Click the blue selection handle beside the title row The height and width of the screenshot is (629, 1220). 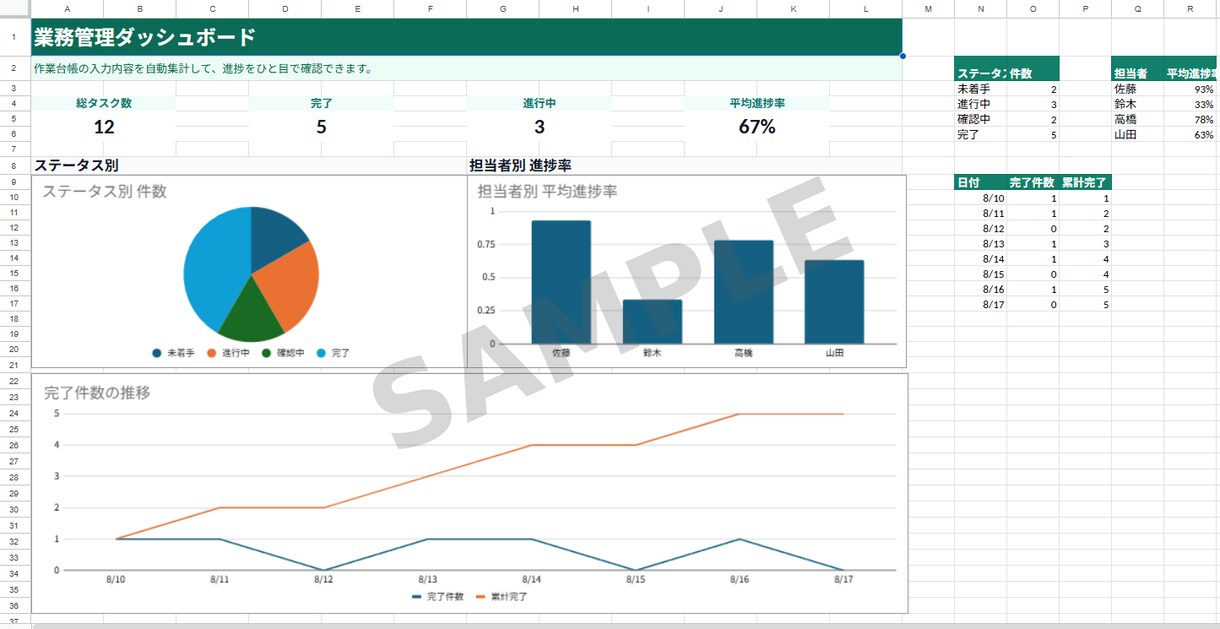pyautogui.click(x=903, y=56)
